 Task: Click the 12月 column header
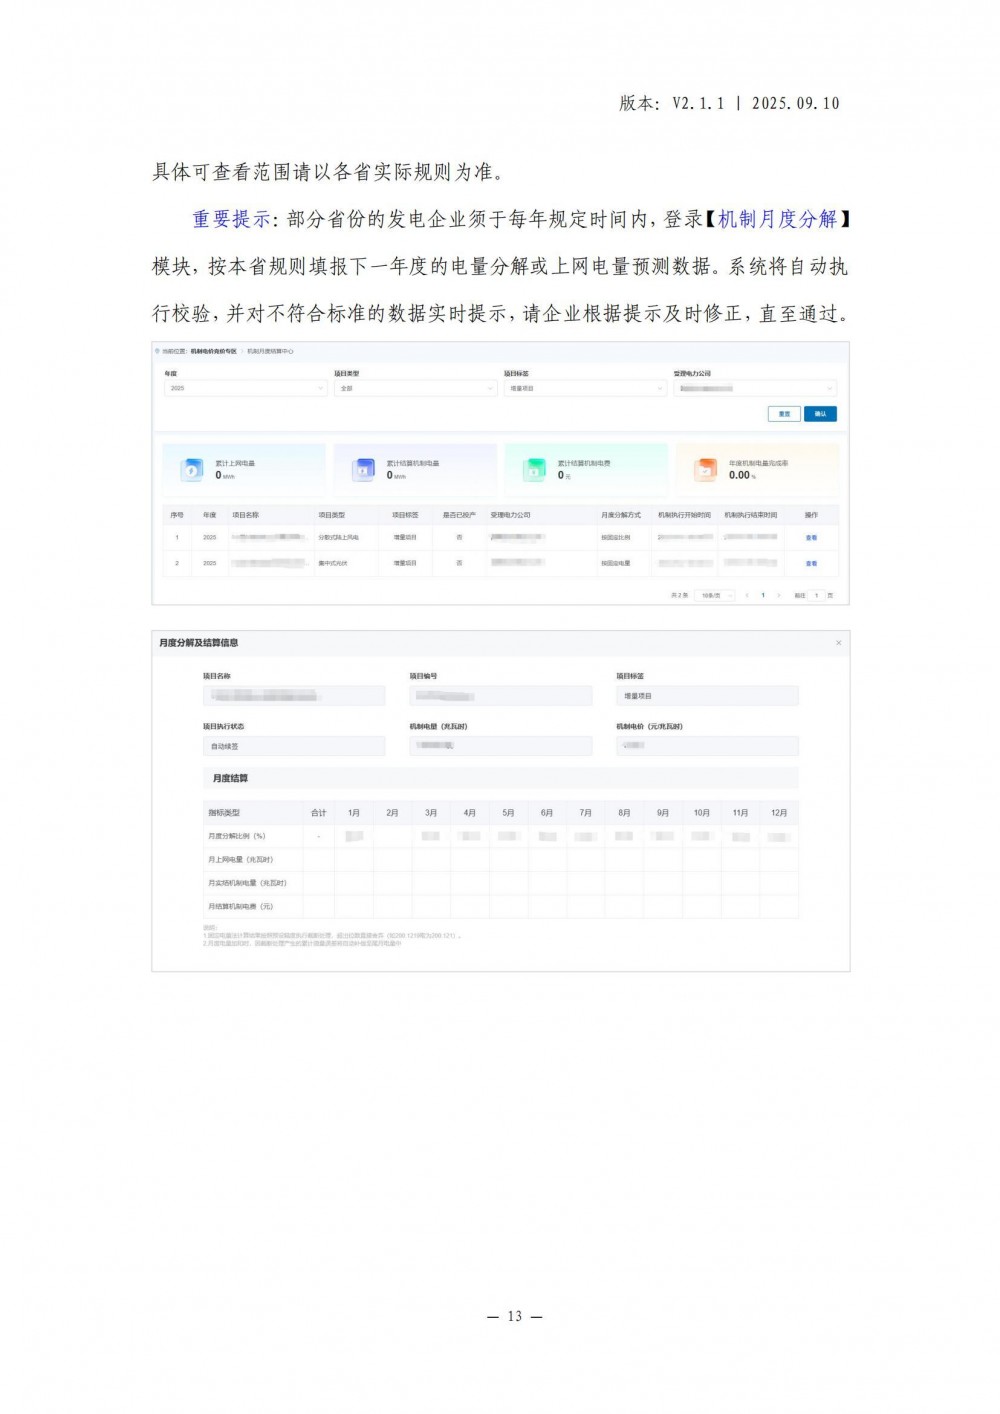[779, 813]
